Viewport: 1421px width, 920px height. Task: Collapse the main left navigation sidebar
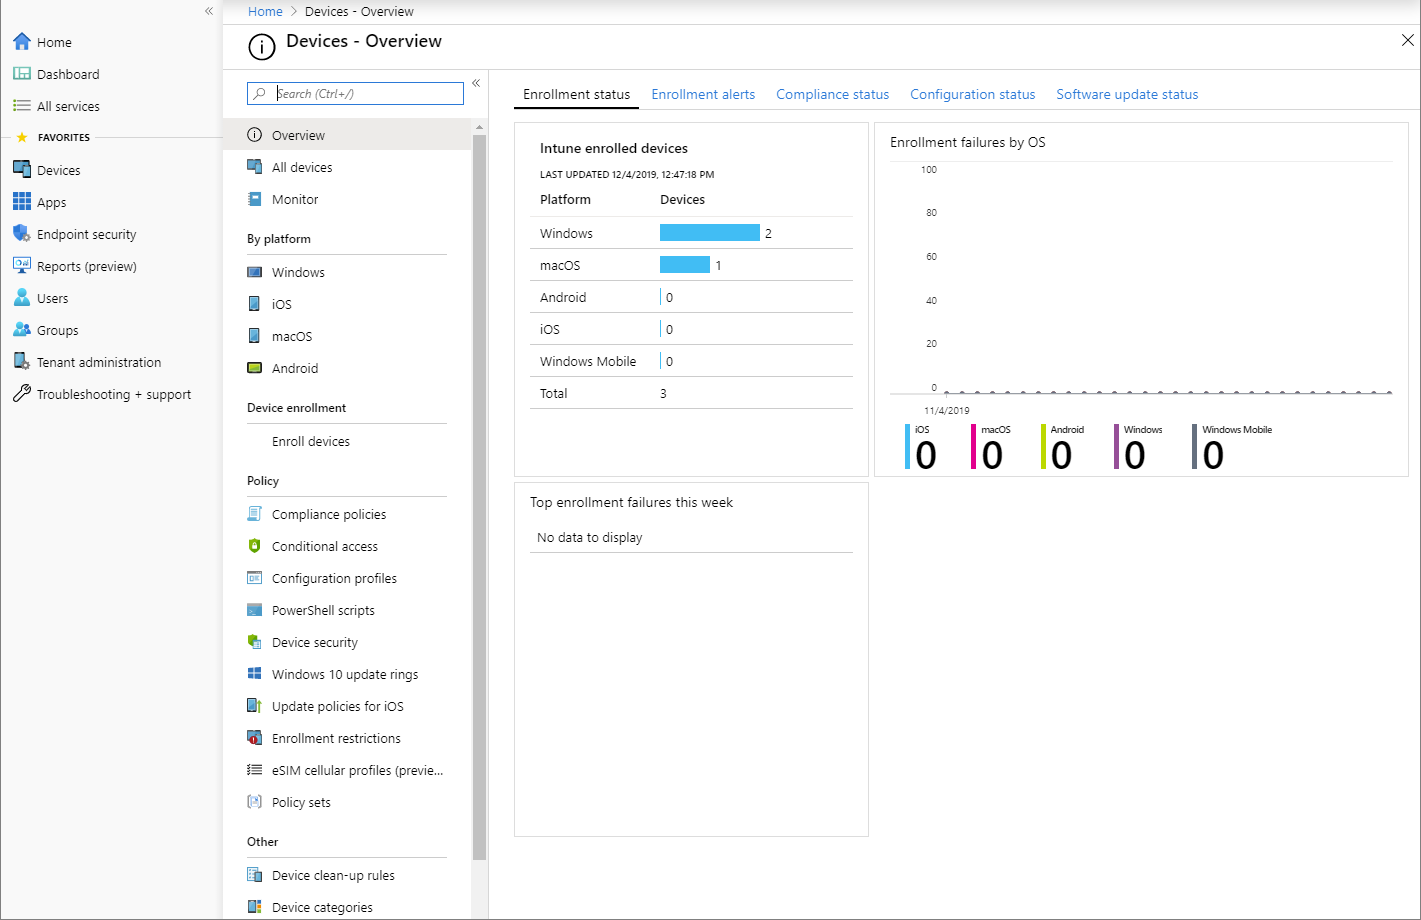pyautogui.click(x=209, y=11)
